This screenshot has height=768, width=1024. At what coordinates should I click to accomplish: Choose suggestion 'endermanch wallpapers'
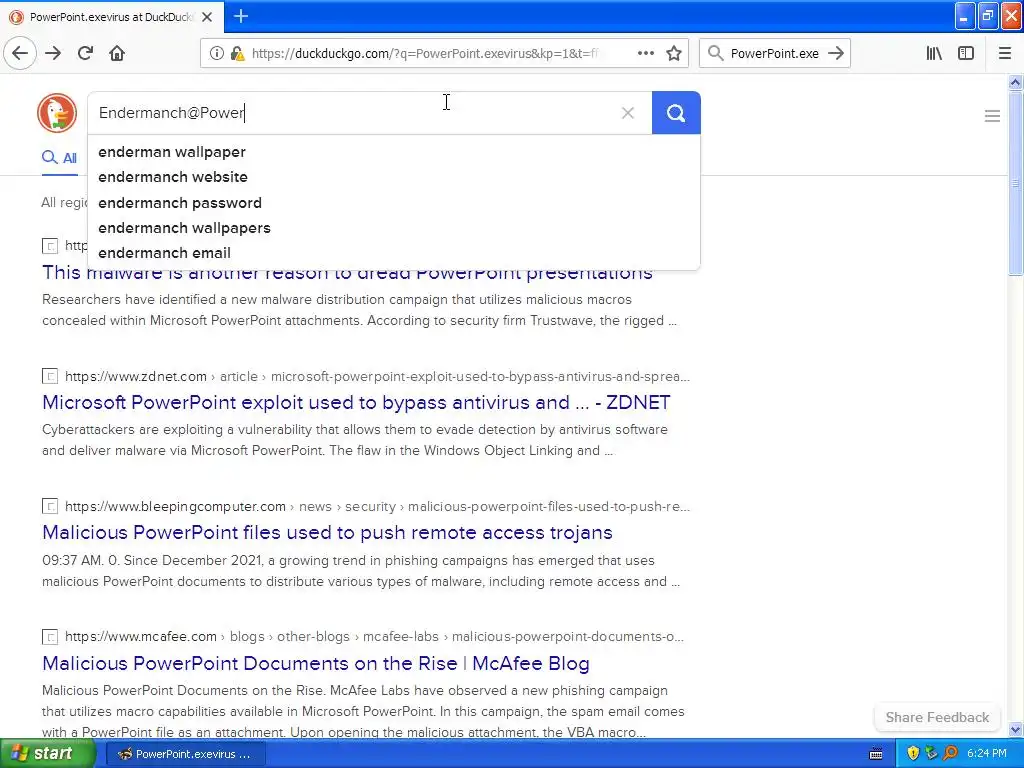pyautogui.click(x=394, y=228)
